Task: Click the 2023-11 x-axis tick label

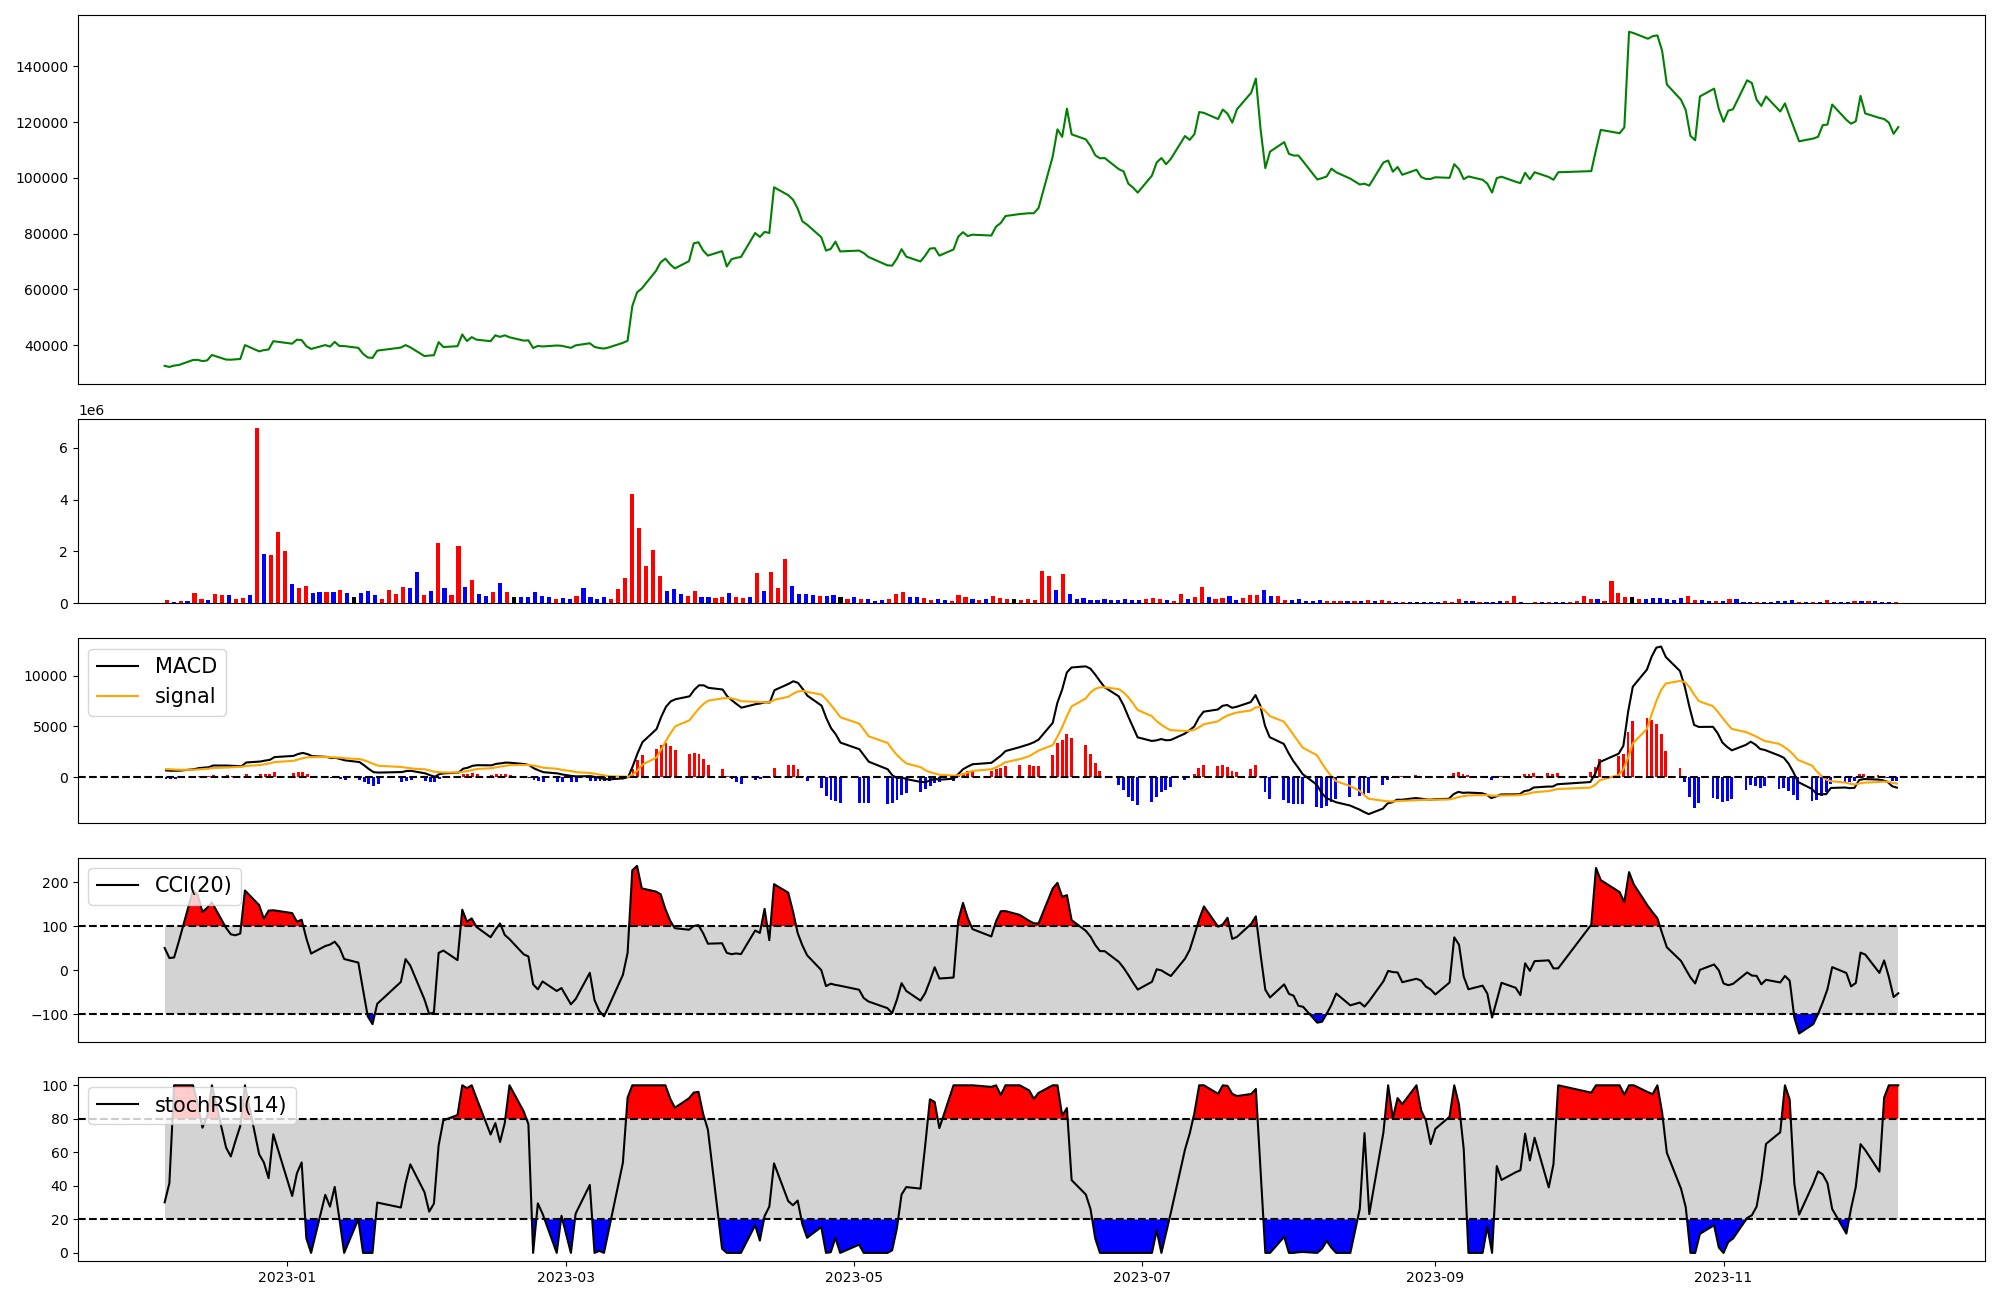Action: (x=1723, y=1277)
